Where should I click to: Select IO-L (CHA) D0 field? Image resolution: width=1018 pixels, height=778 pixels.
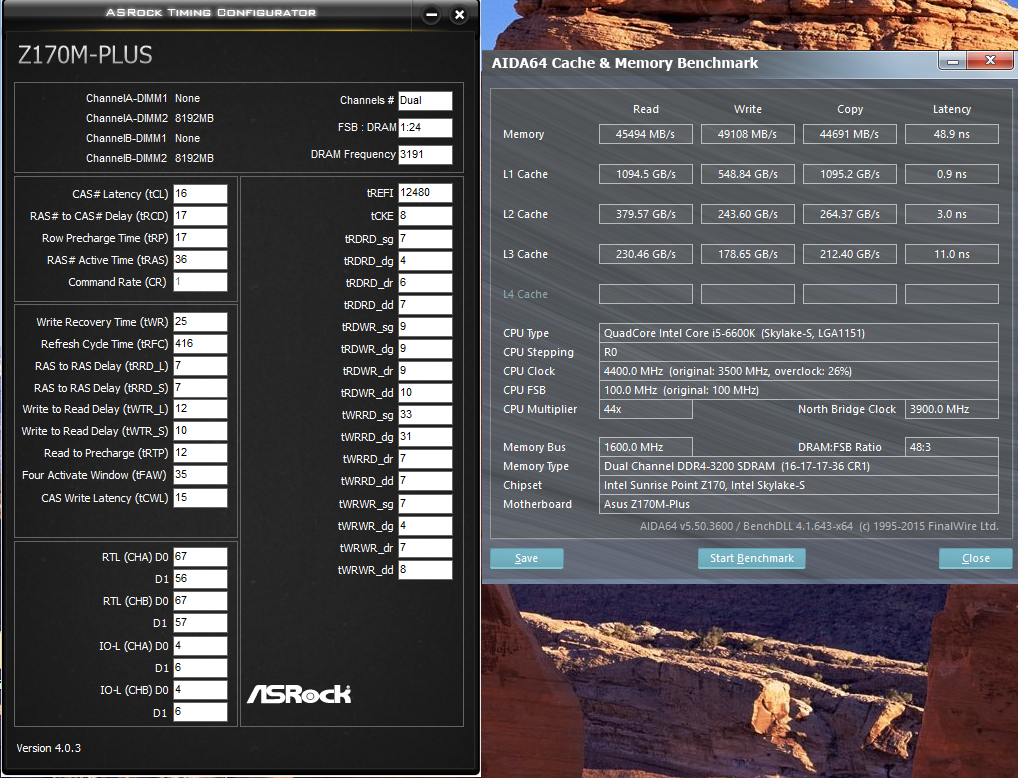coord(200,646)
